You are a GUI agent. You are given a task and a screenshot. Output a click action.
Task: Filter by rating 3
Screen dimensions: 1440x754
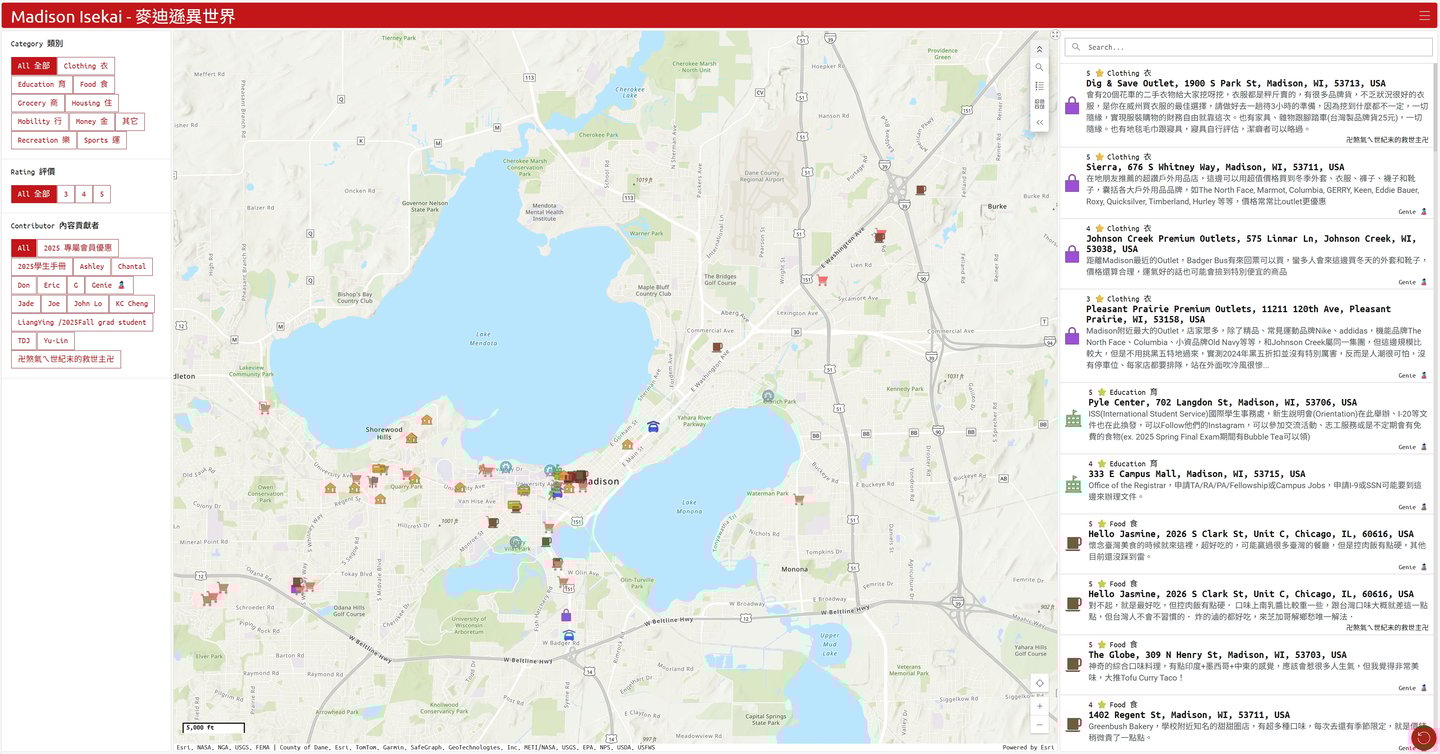coord(66,194)
